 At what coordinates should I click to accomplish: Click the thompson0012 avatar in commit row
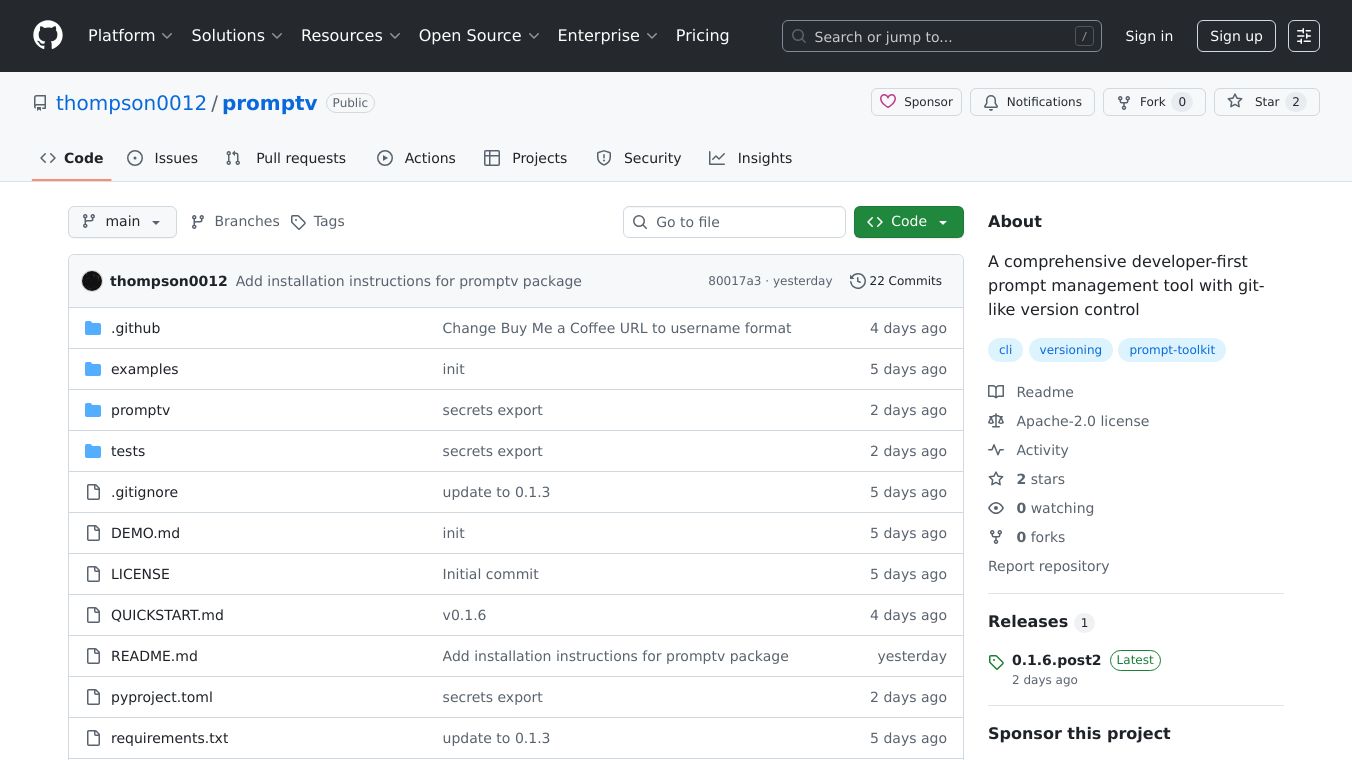pyautogui.click(x=92, y=281)
